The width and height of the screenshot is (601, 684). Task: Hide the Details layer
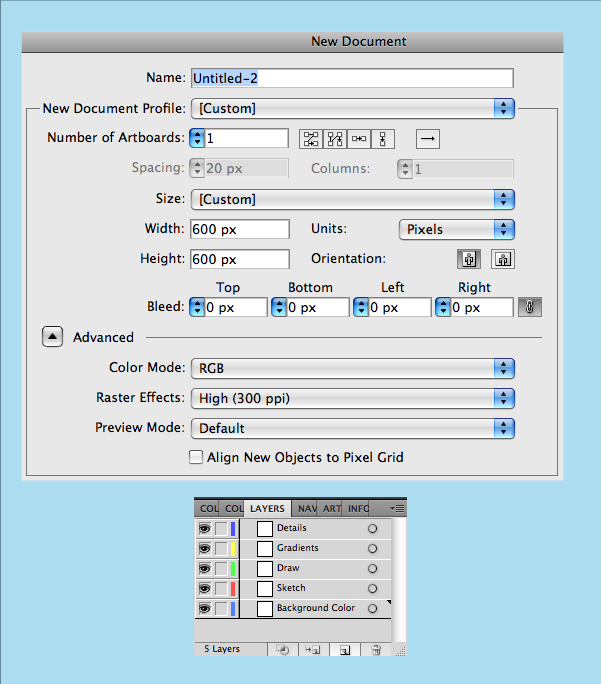coord(204,528)
